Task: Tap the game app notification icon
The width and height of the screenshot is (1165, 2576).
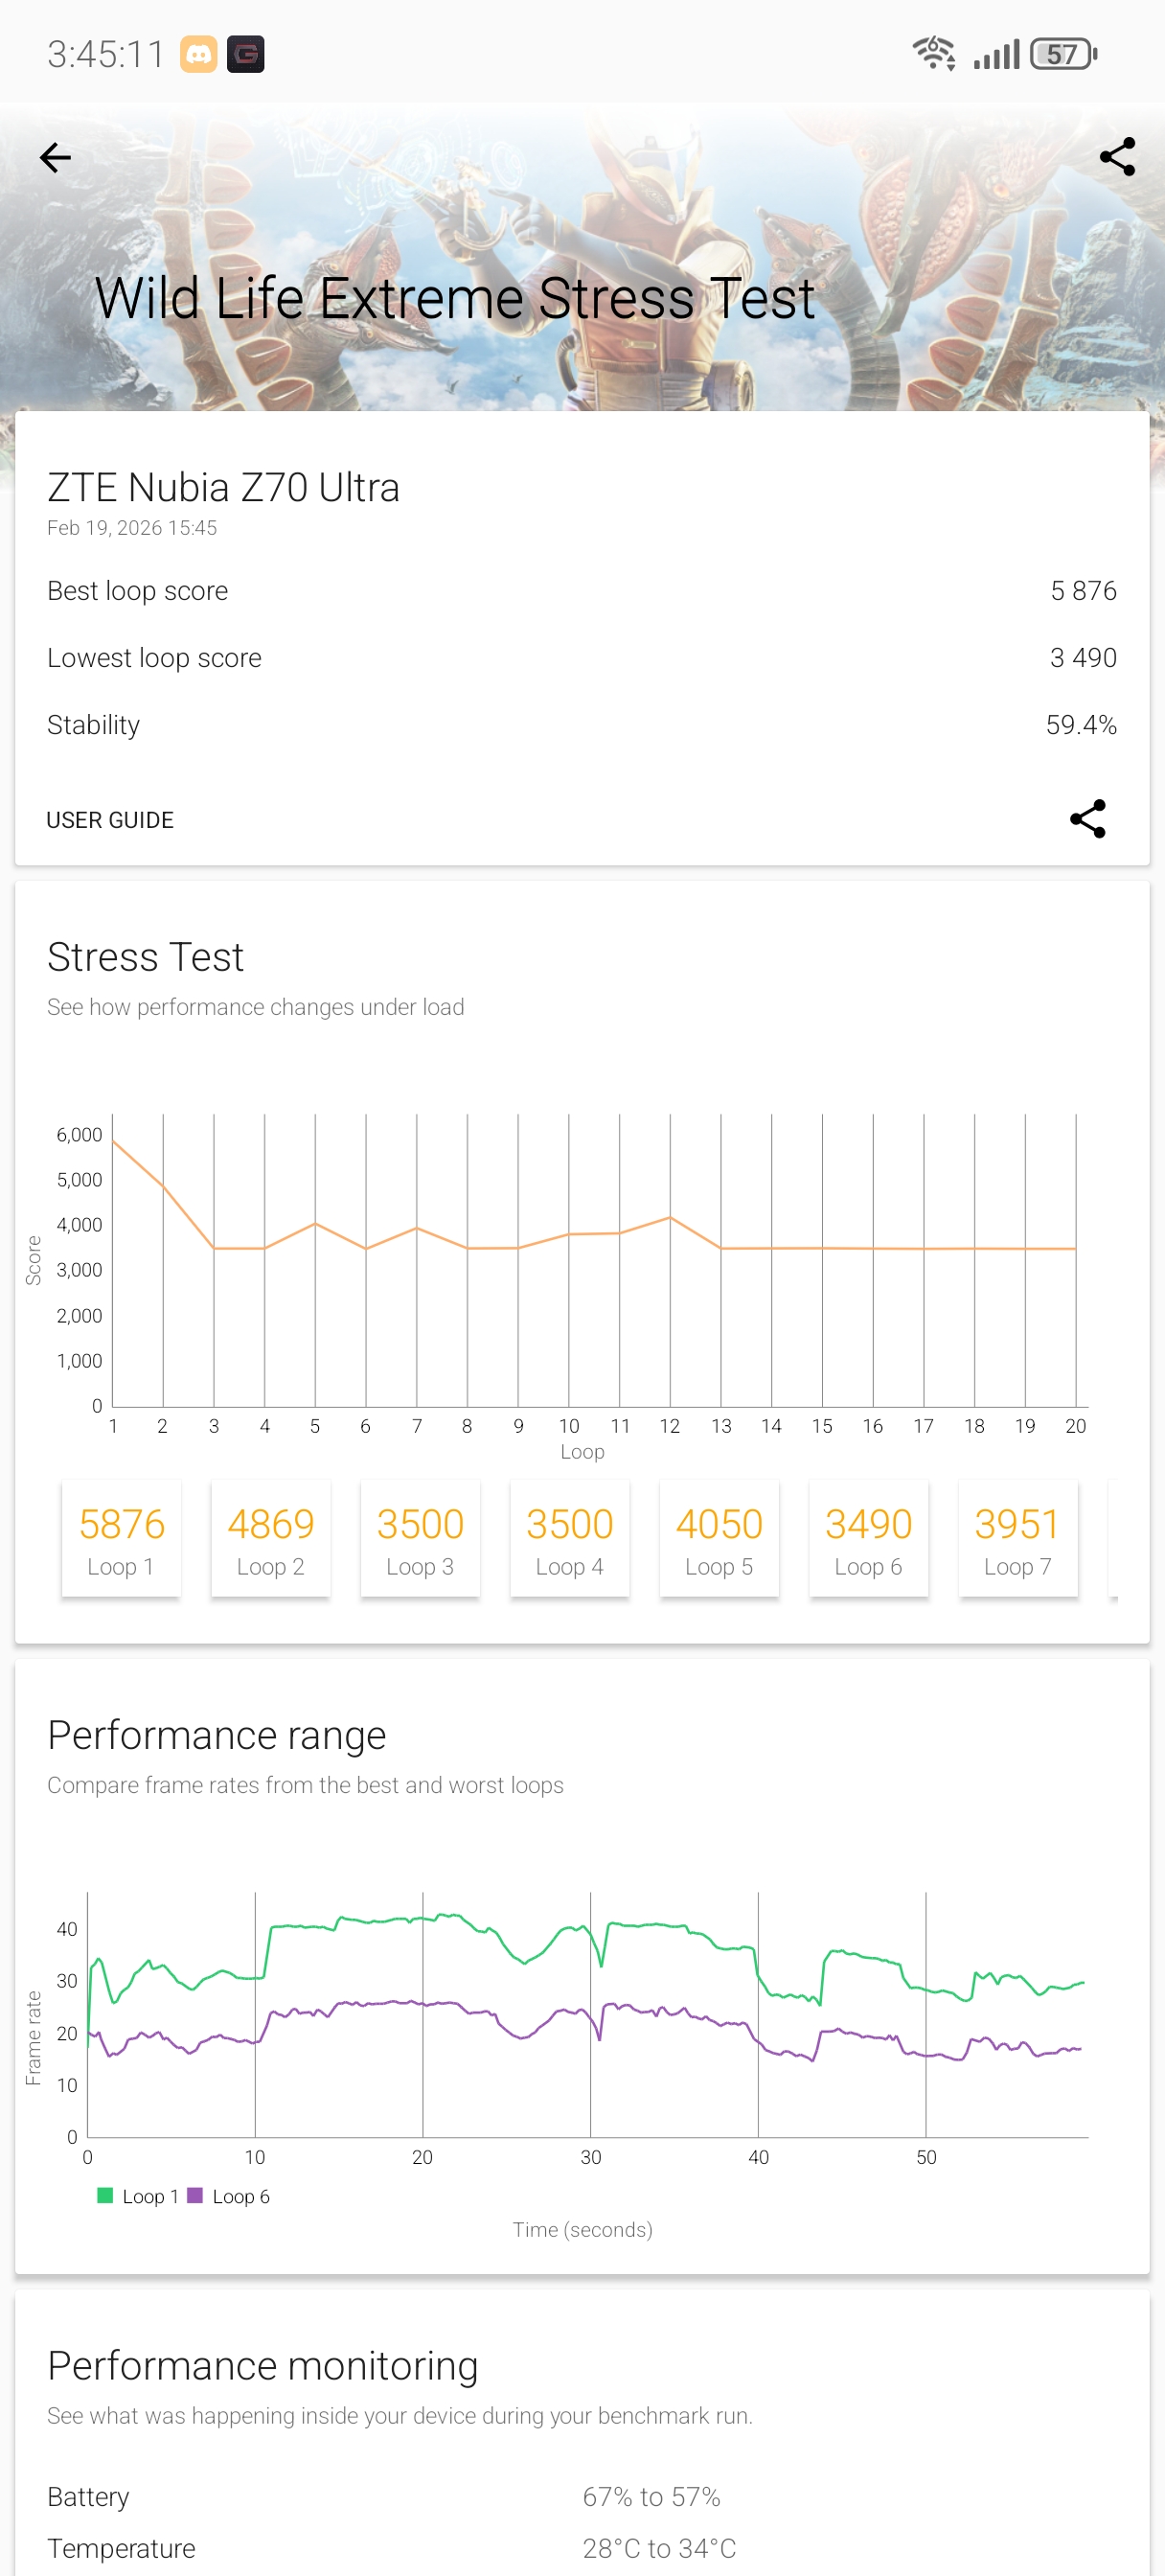Action: pyautogui.click(x=245, y=54)
